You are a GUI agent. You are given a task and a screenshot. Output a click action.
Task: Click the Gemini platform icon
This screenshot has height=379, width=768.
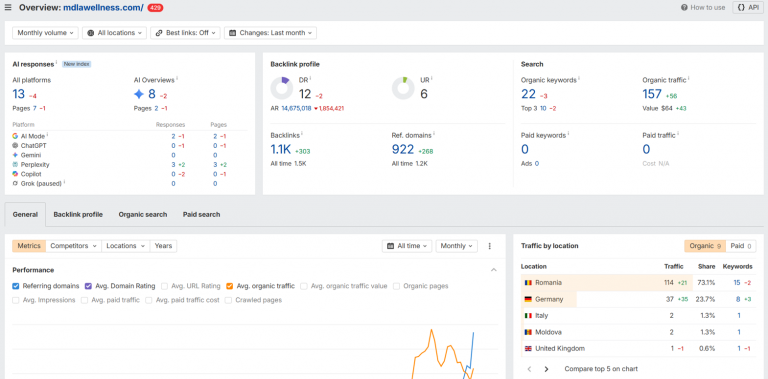click(x=15, y=155)
